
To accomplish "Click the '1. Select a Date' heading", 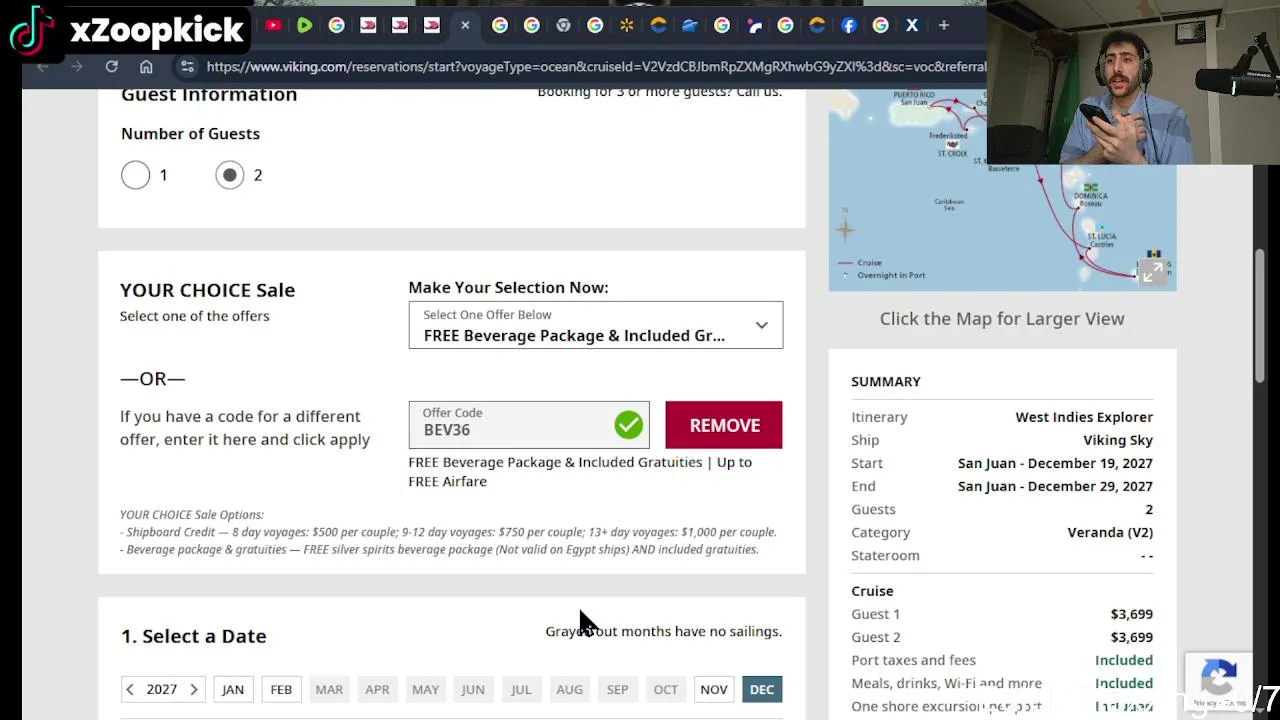I will coord(194,636).
